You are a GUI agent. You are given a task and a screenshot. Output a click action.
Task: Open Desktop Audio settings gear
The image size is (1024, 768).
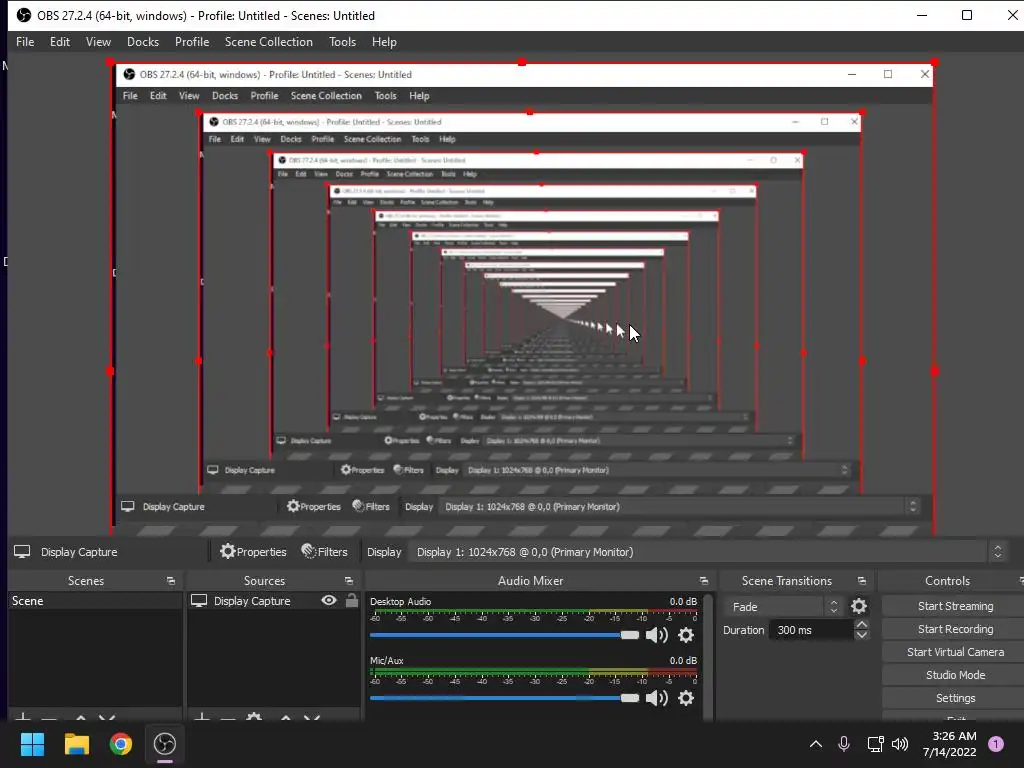pyautogui.click(x=686, y=635)
